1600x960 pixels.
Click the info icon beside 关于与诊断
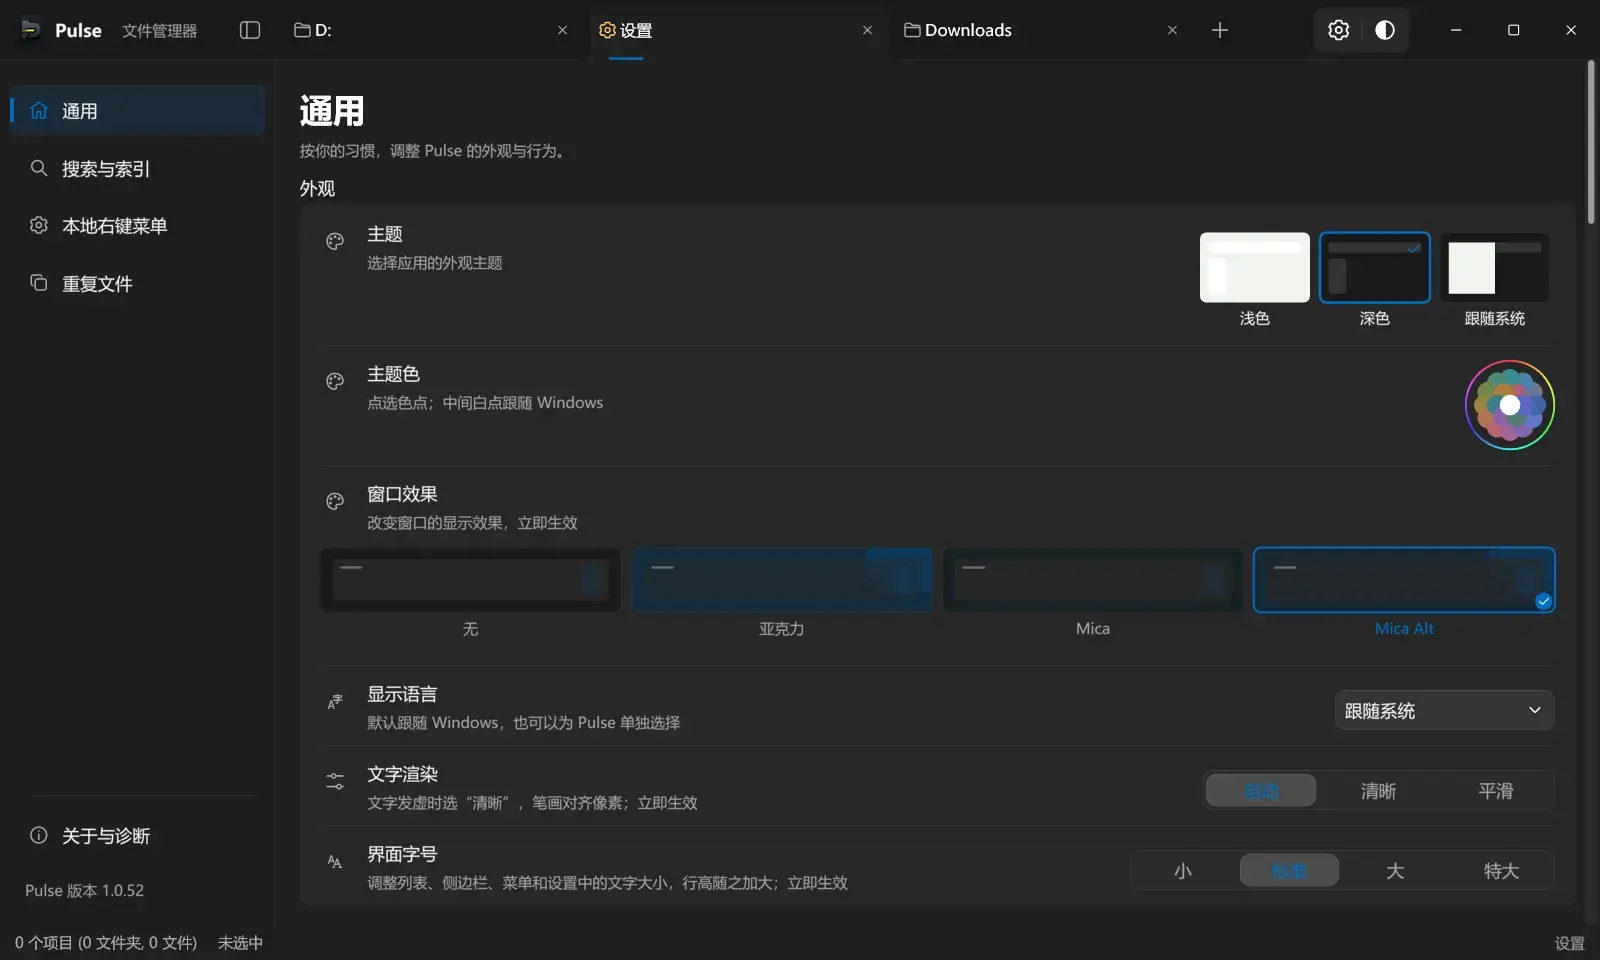[x=39, y=835]
